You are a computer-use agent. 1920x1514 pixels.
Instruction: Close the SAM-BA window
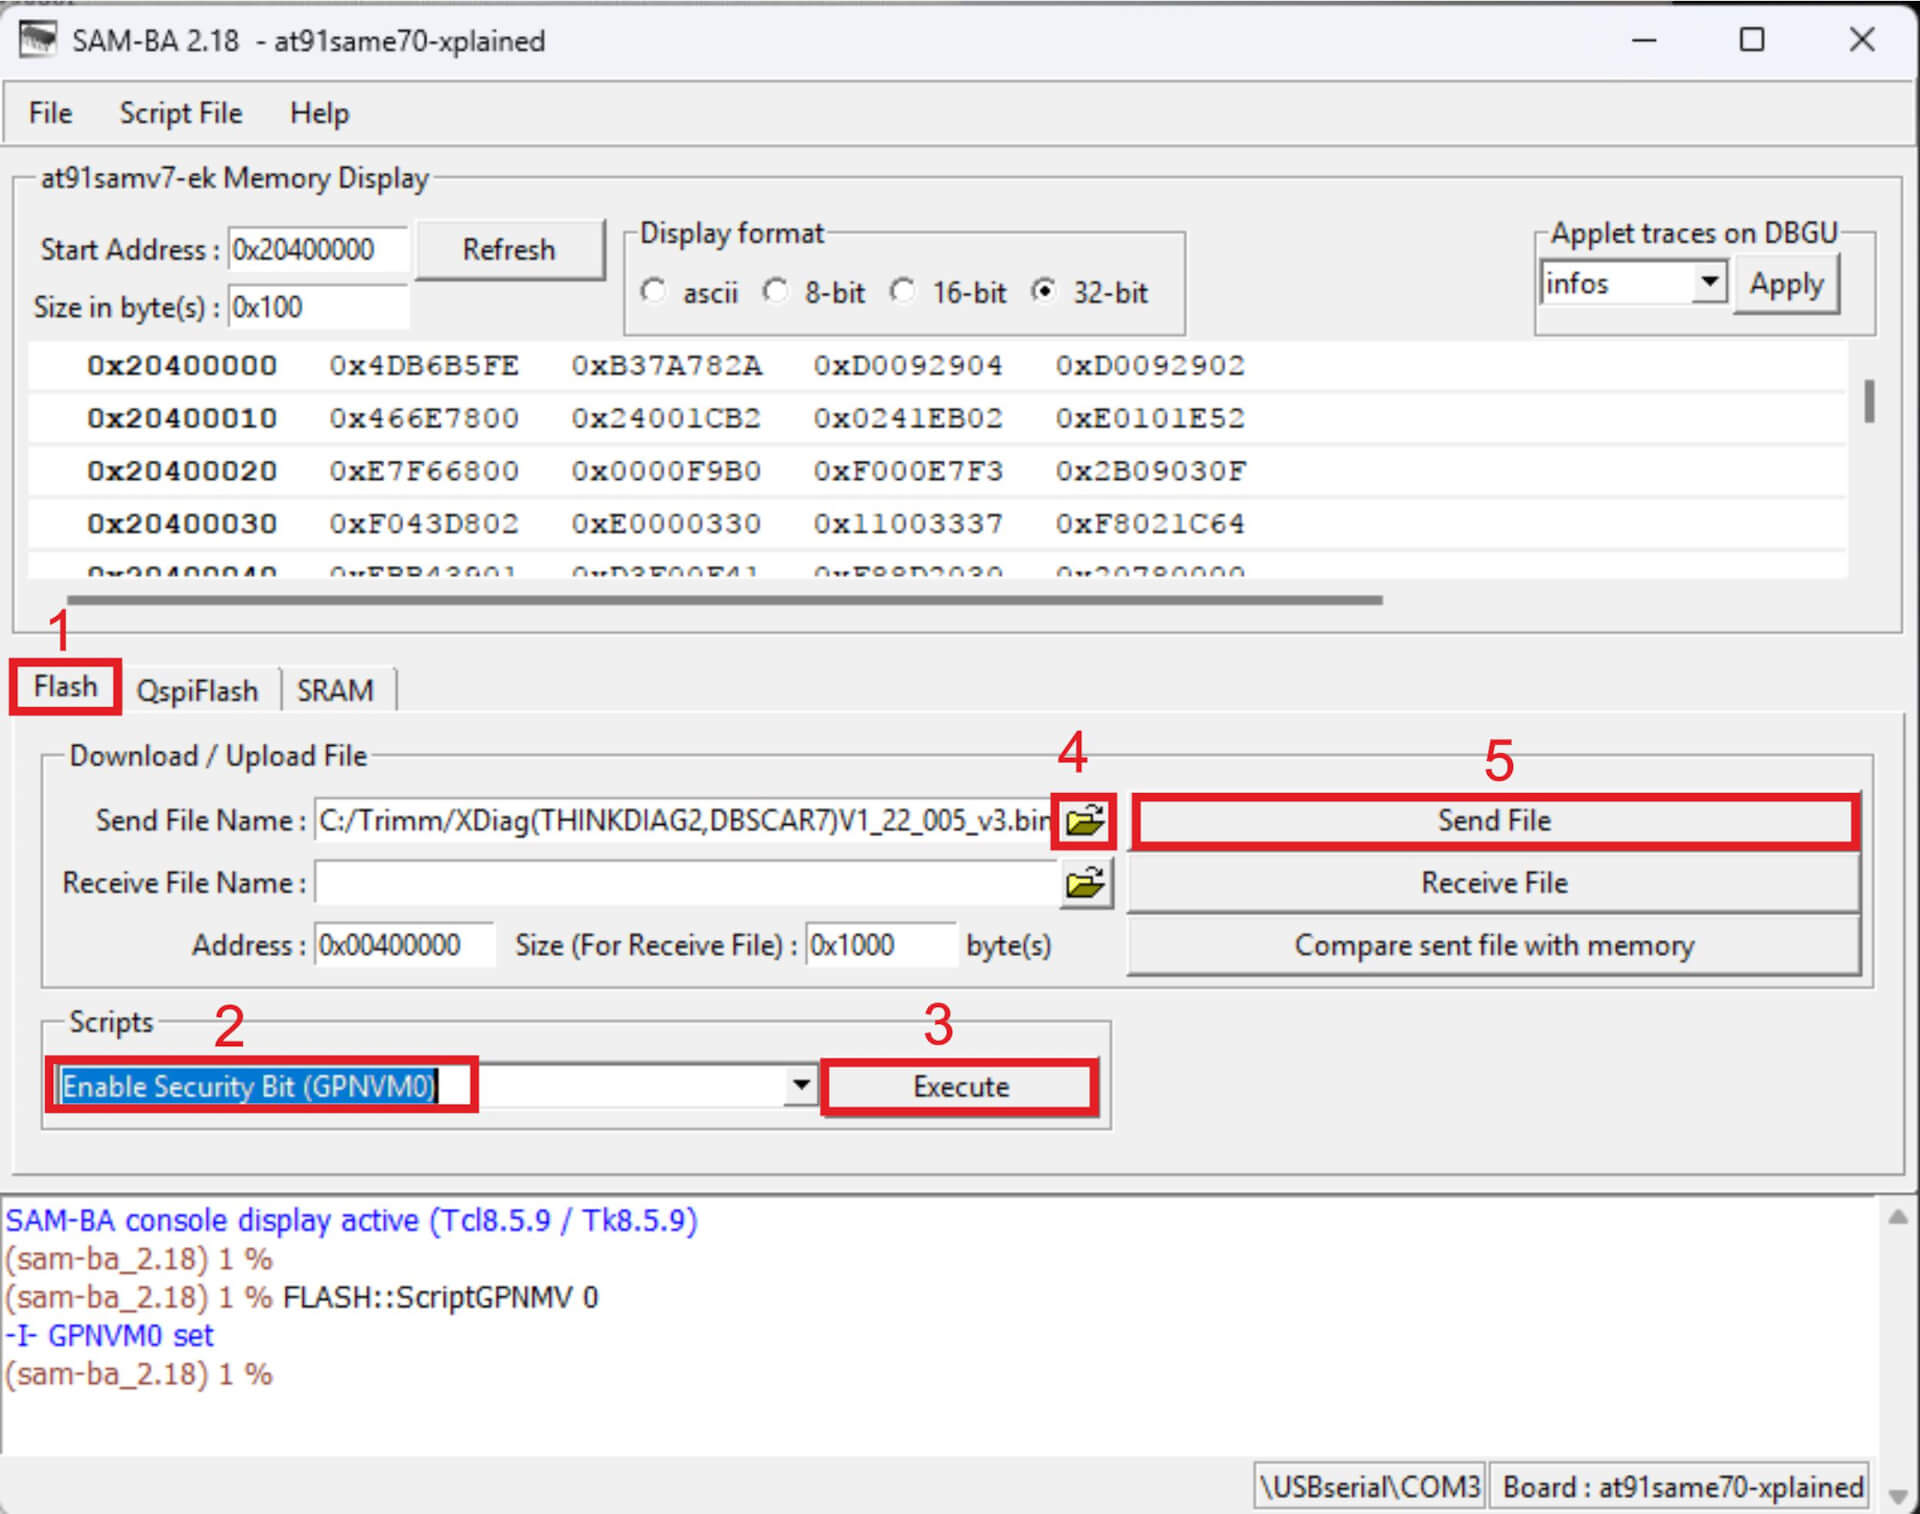(1862, 40)
